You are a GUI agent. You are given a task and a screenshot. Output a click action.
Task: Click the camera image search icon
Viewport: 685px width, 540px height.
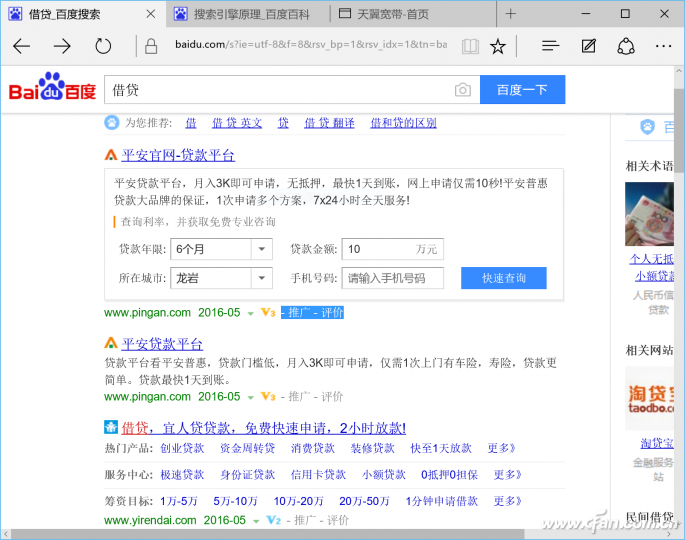click(x=463, y=90)
